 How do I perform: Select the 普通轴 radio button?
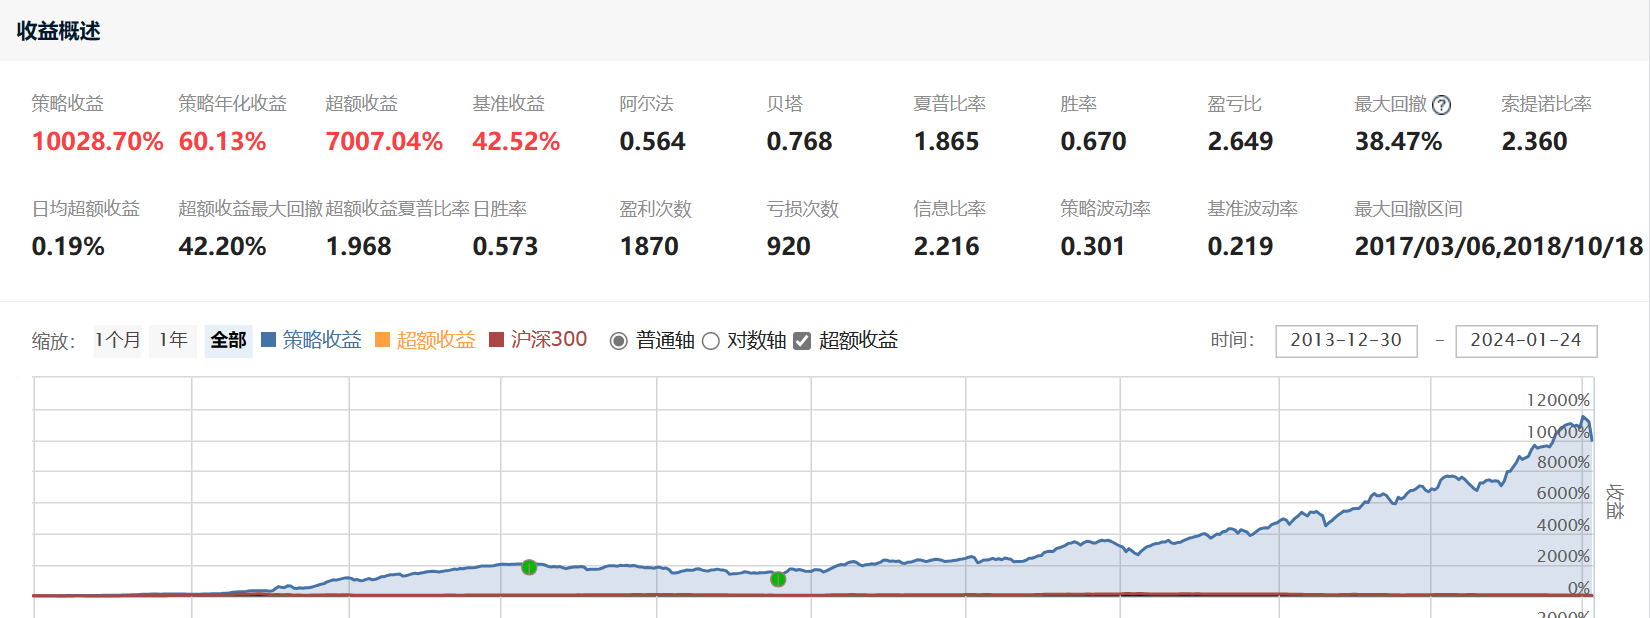click(x=619, y=341)
